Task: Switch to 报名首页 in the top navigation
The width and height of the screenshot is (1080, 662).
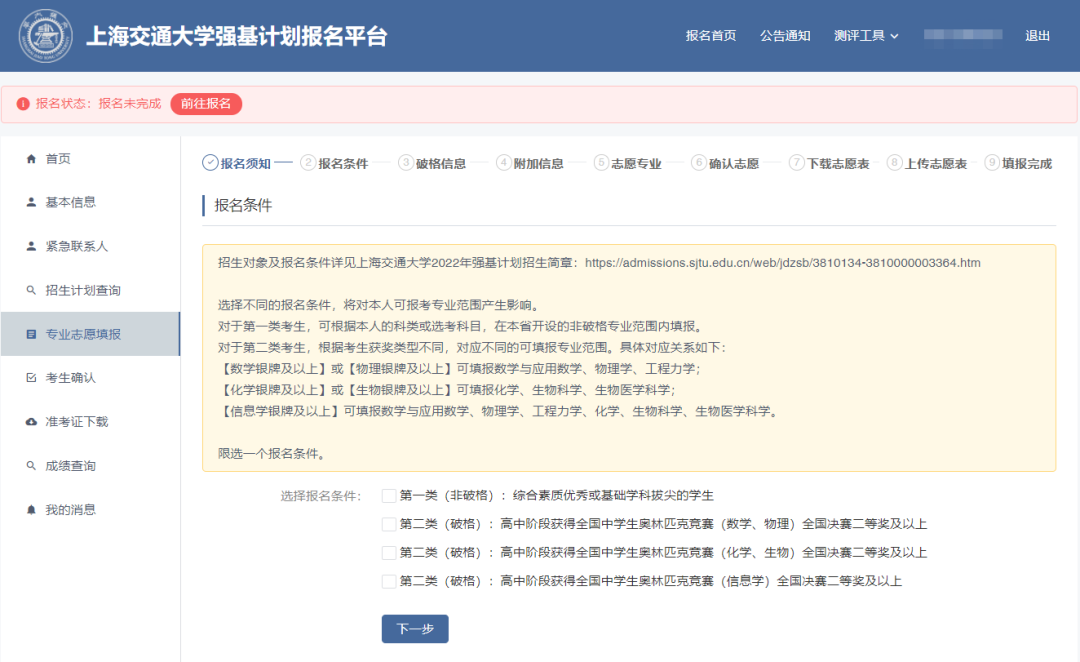Action: 710,34
